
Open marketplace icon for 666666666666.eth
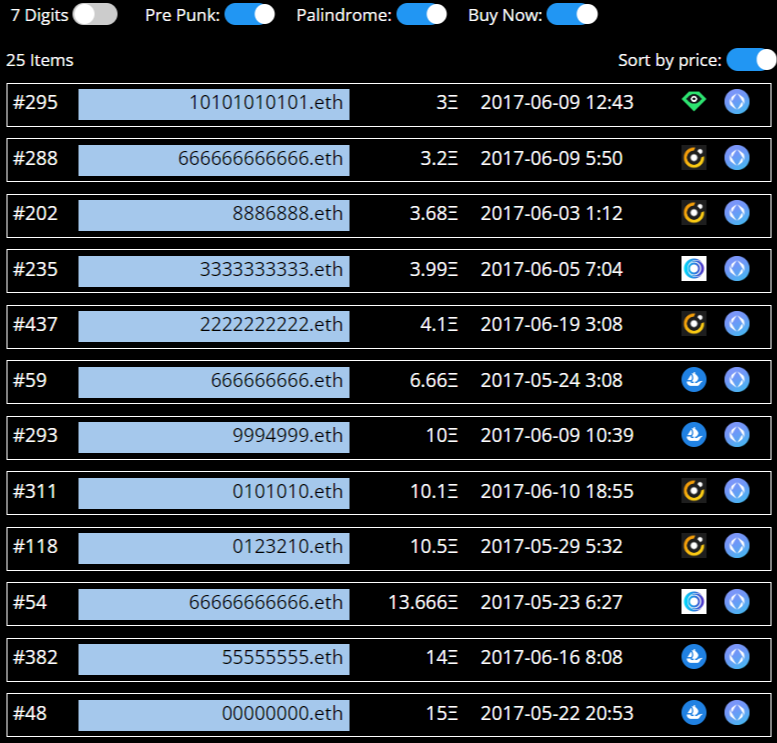pyautogui.click(x=694, y=158)
